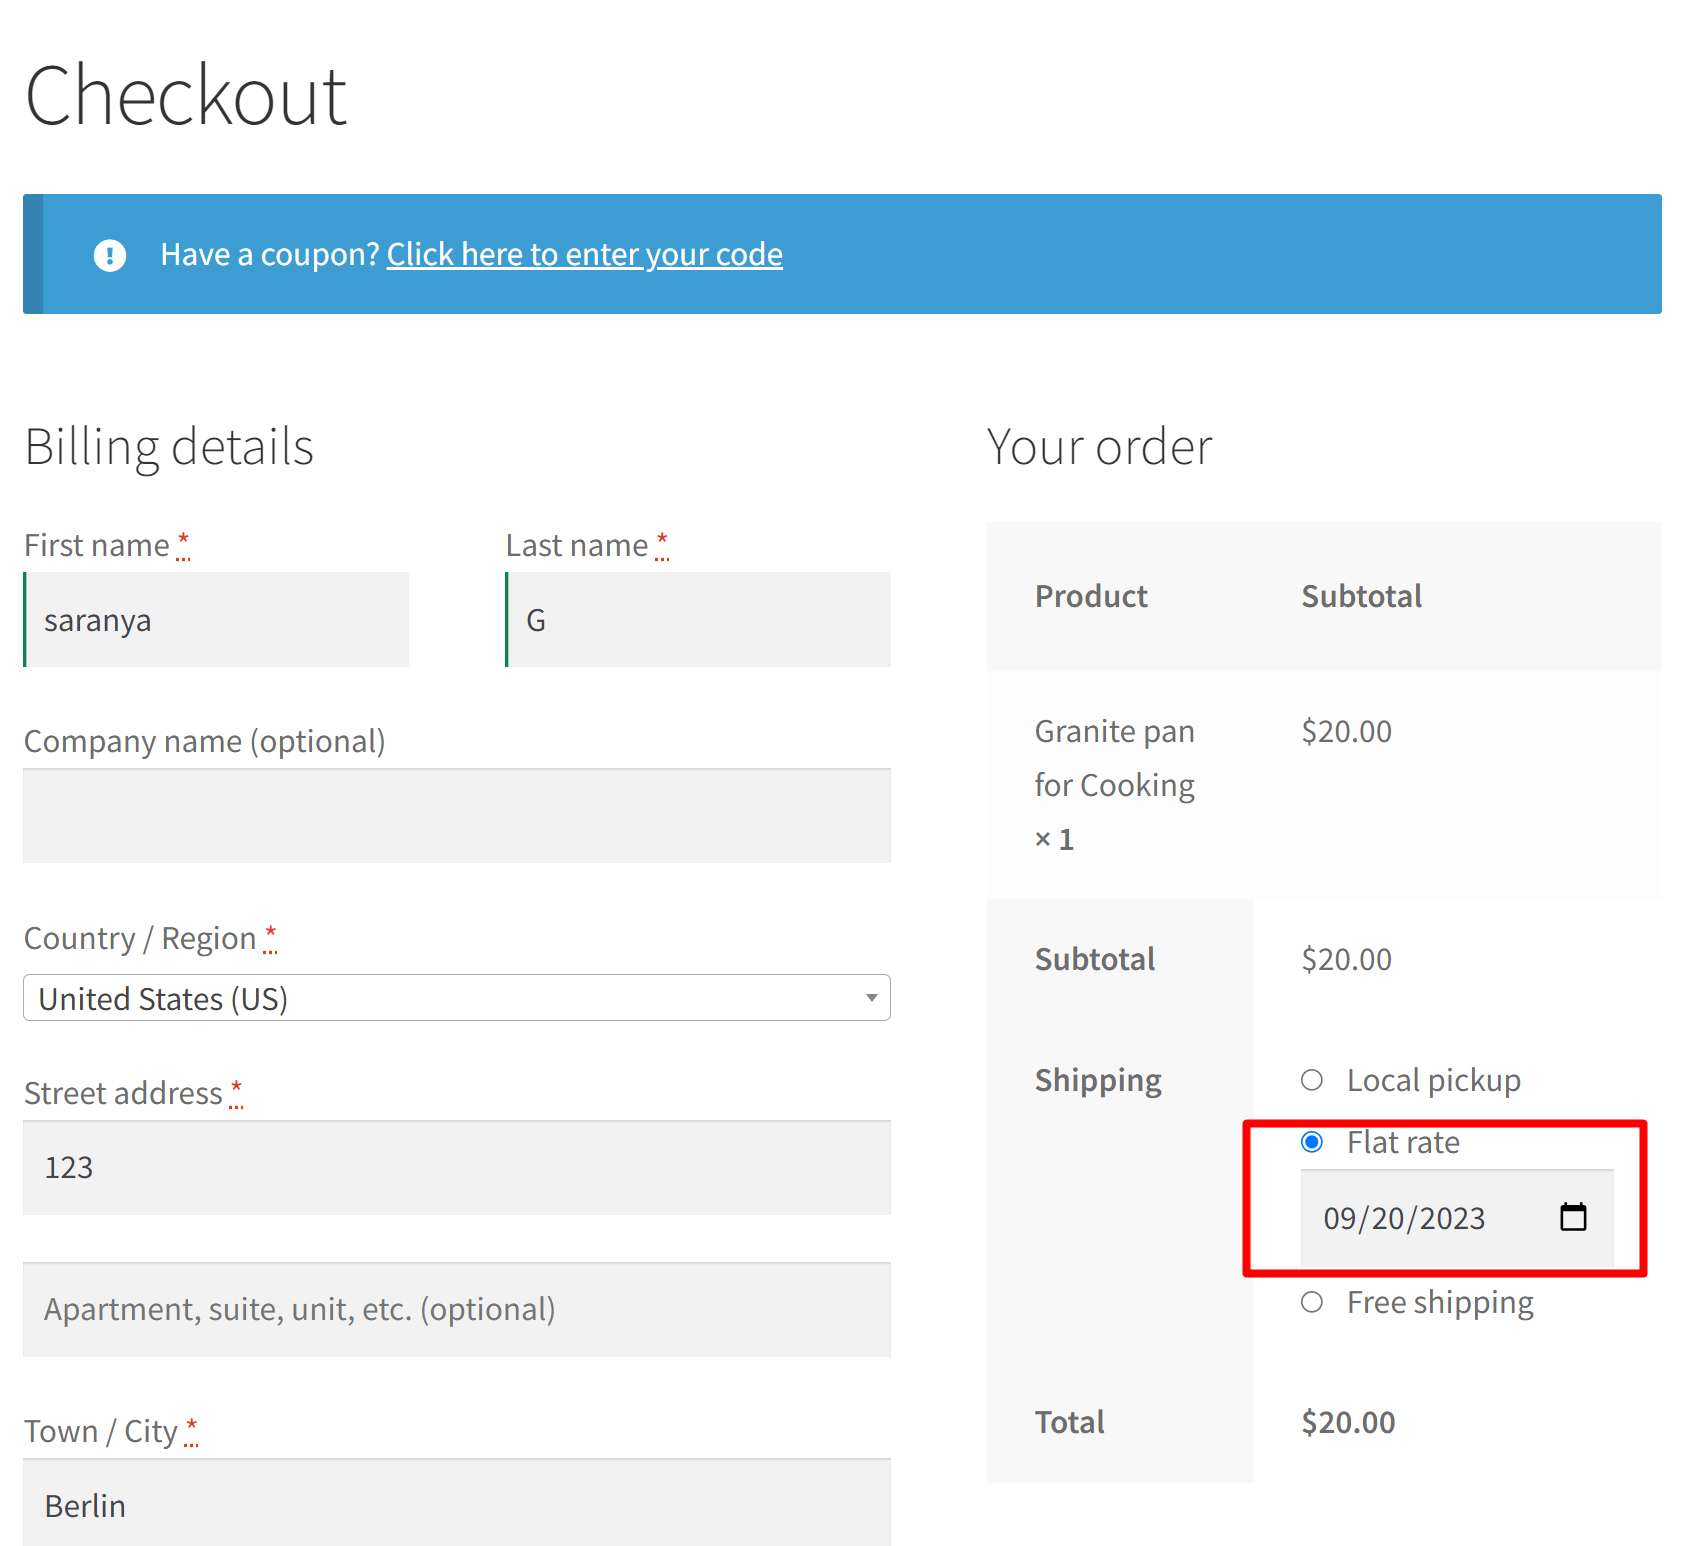The height and width of the screenshot is (1546, 1684).
Task: Select the Town / City field showing Berlin
Action: tap(456, 1503)
